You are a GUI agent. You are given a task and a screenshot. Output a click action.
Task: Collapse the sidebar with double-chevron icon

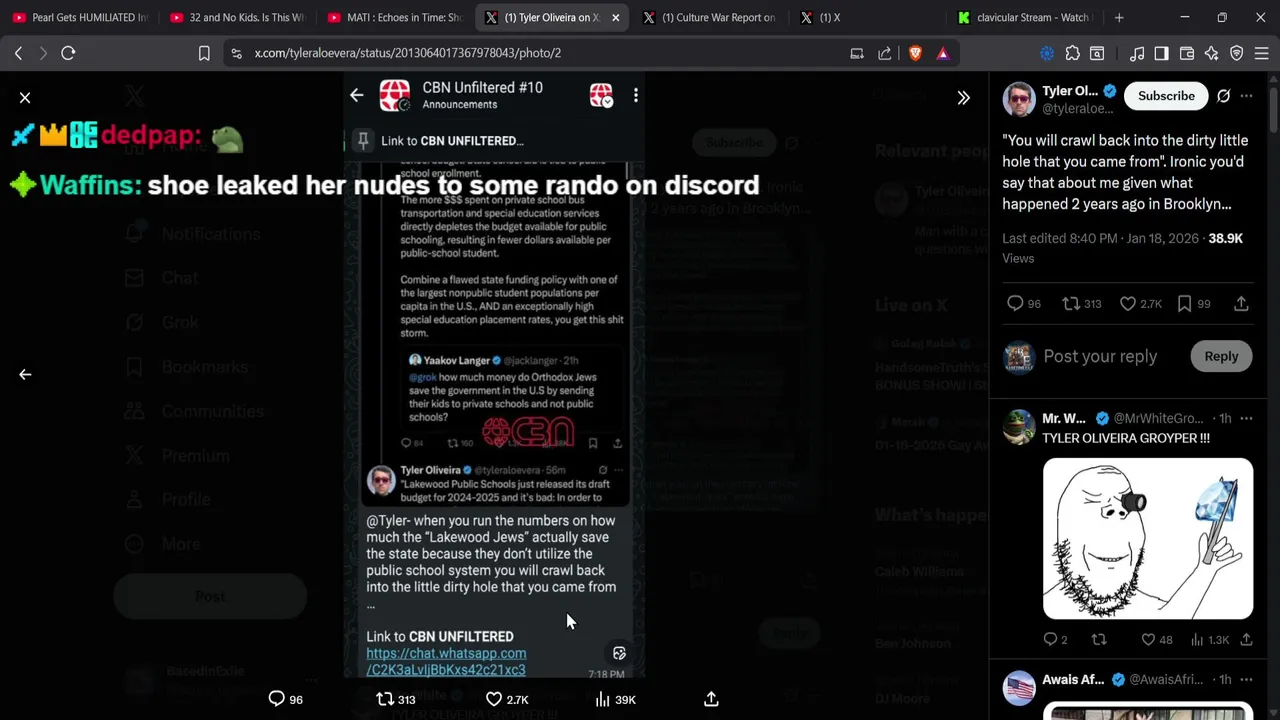pyautogui.click(x=963, y=97)
